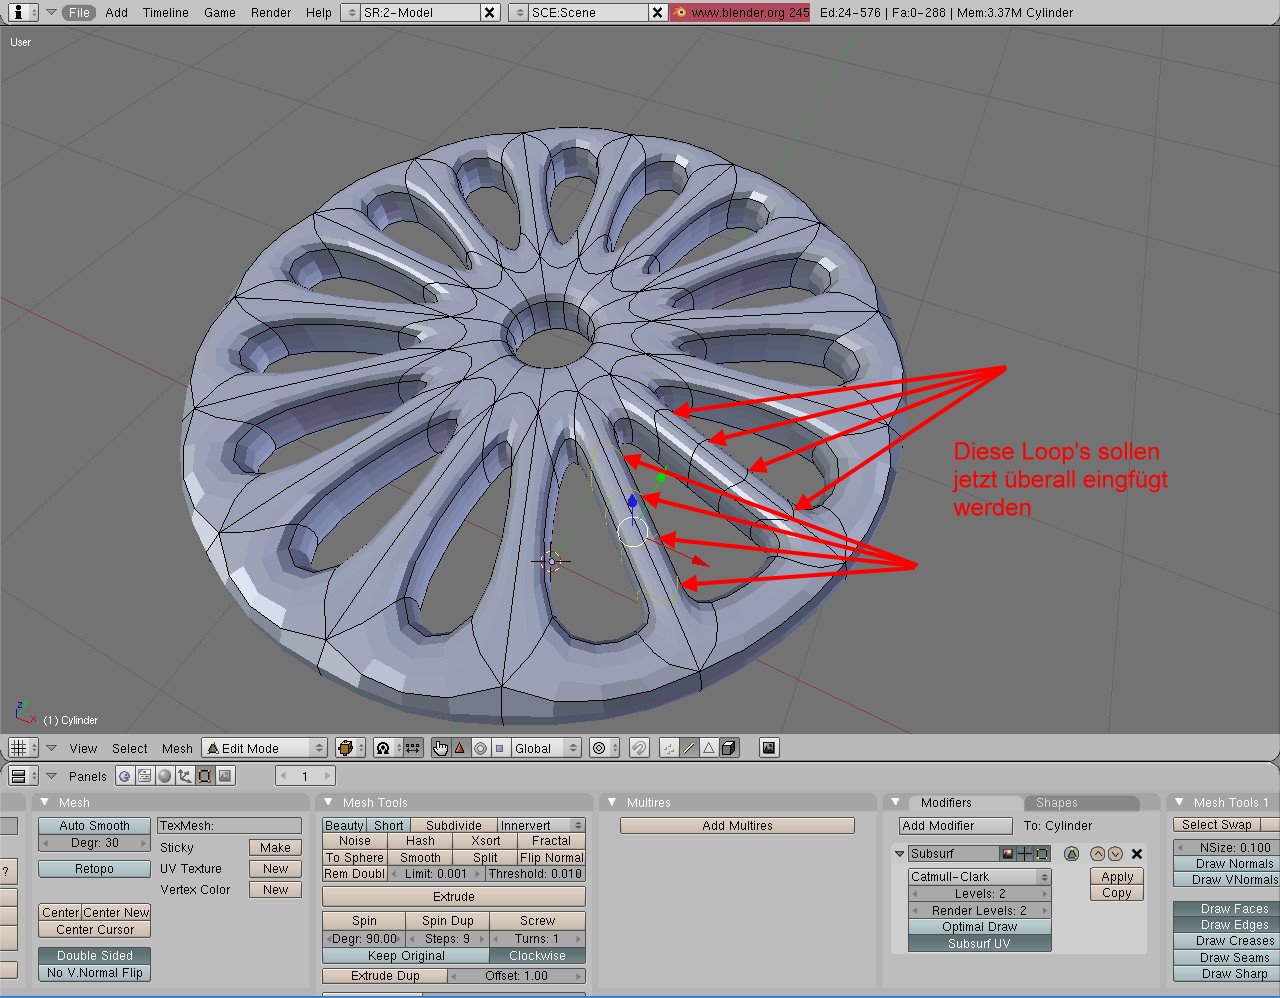Select the translate manipulator triangle icon

460,748
